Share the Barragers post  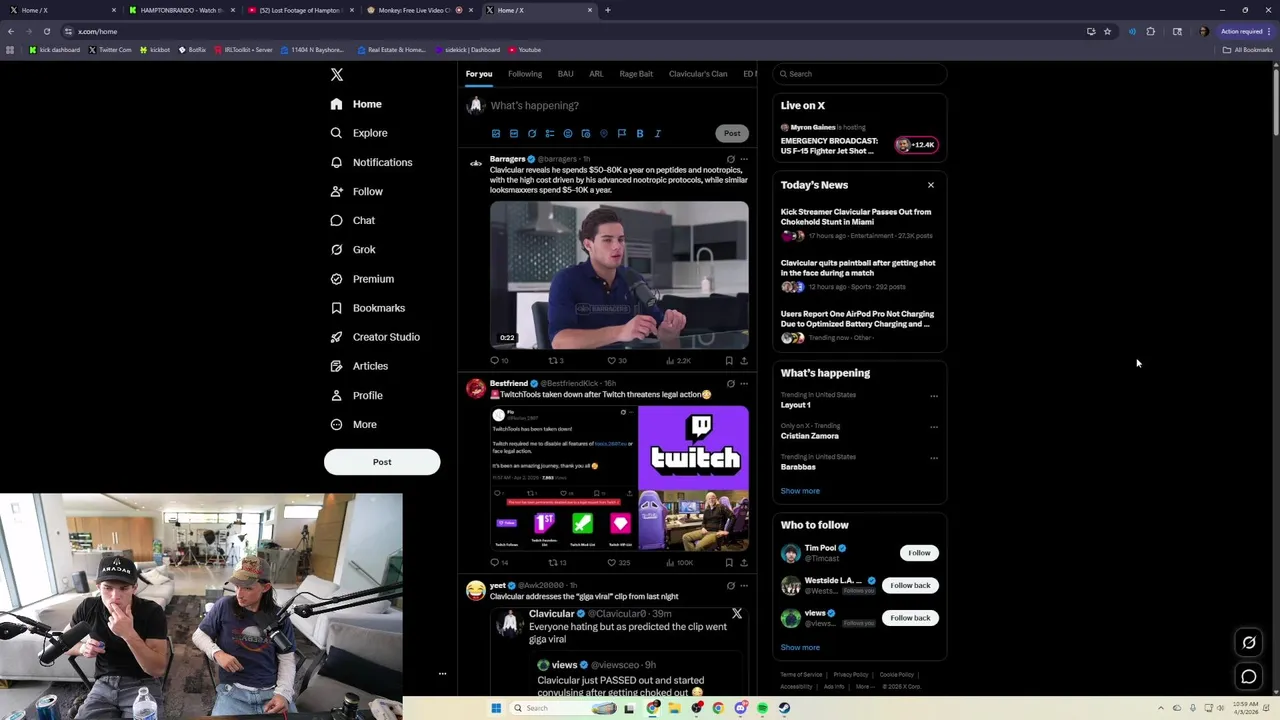click(x=744, y=361)
